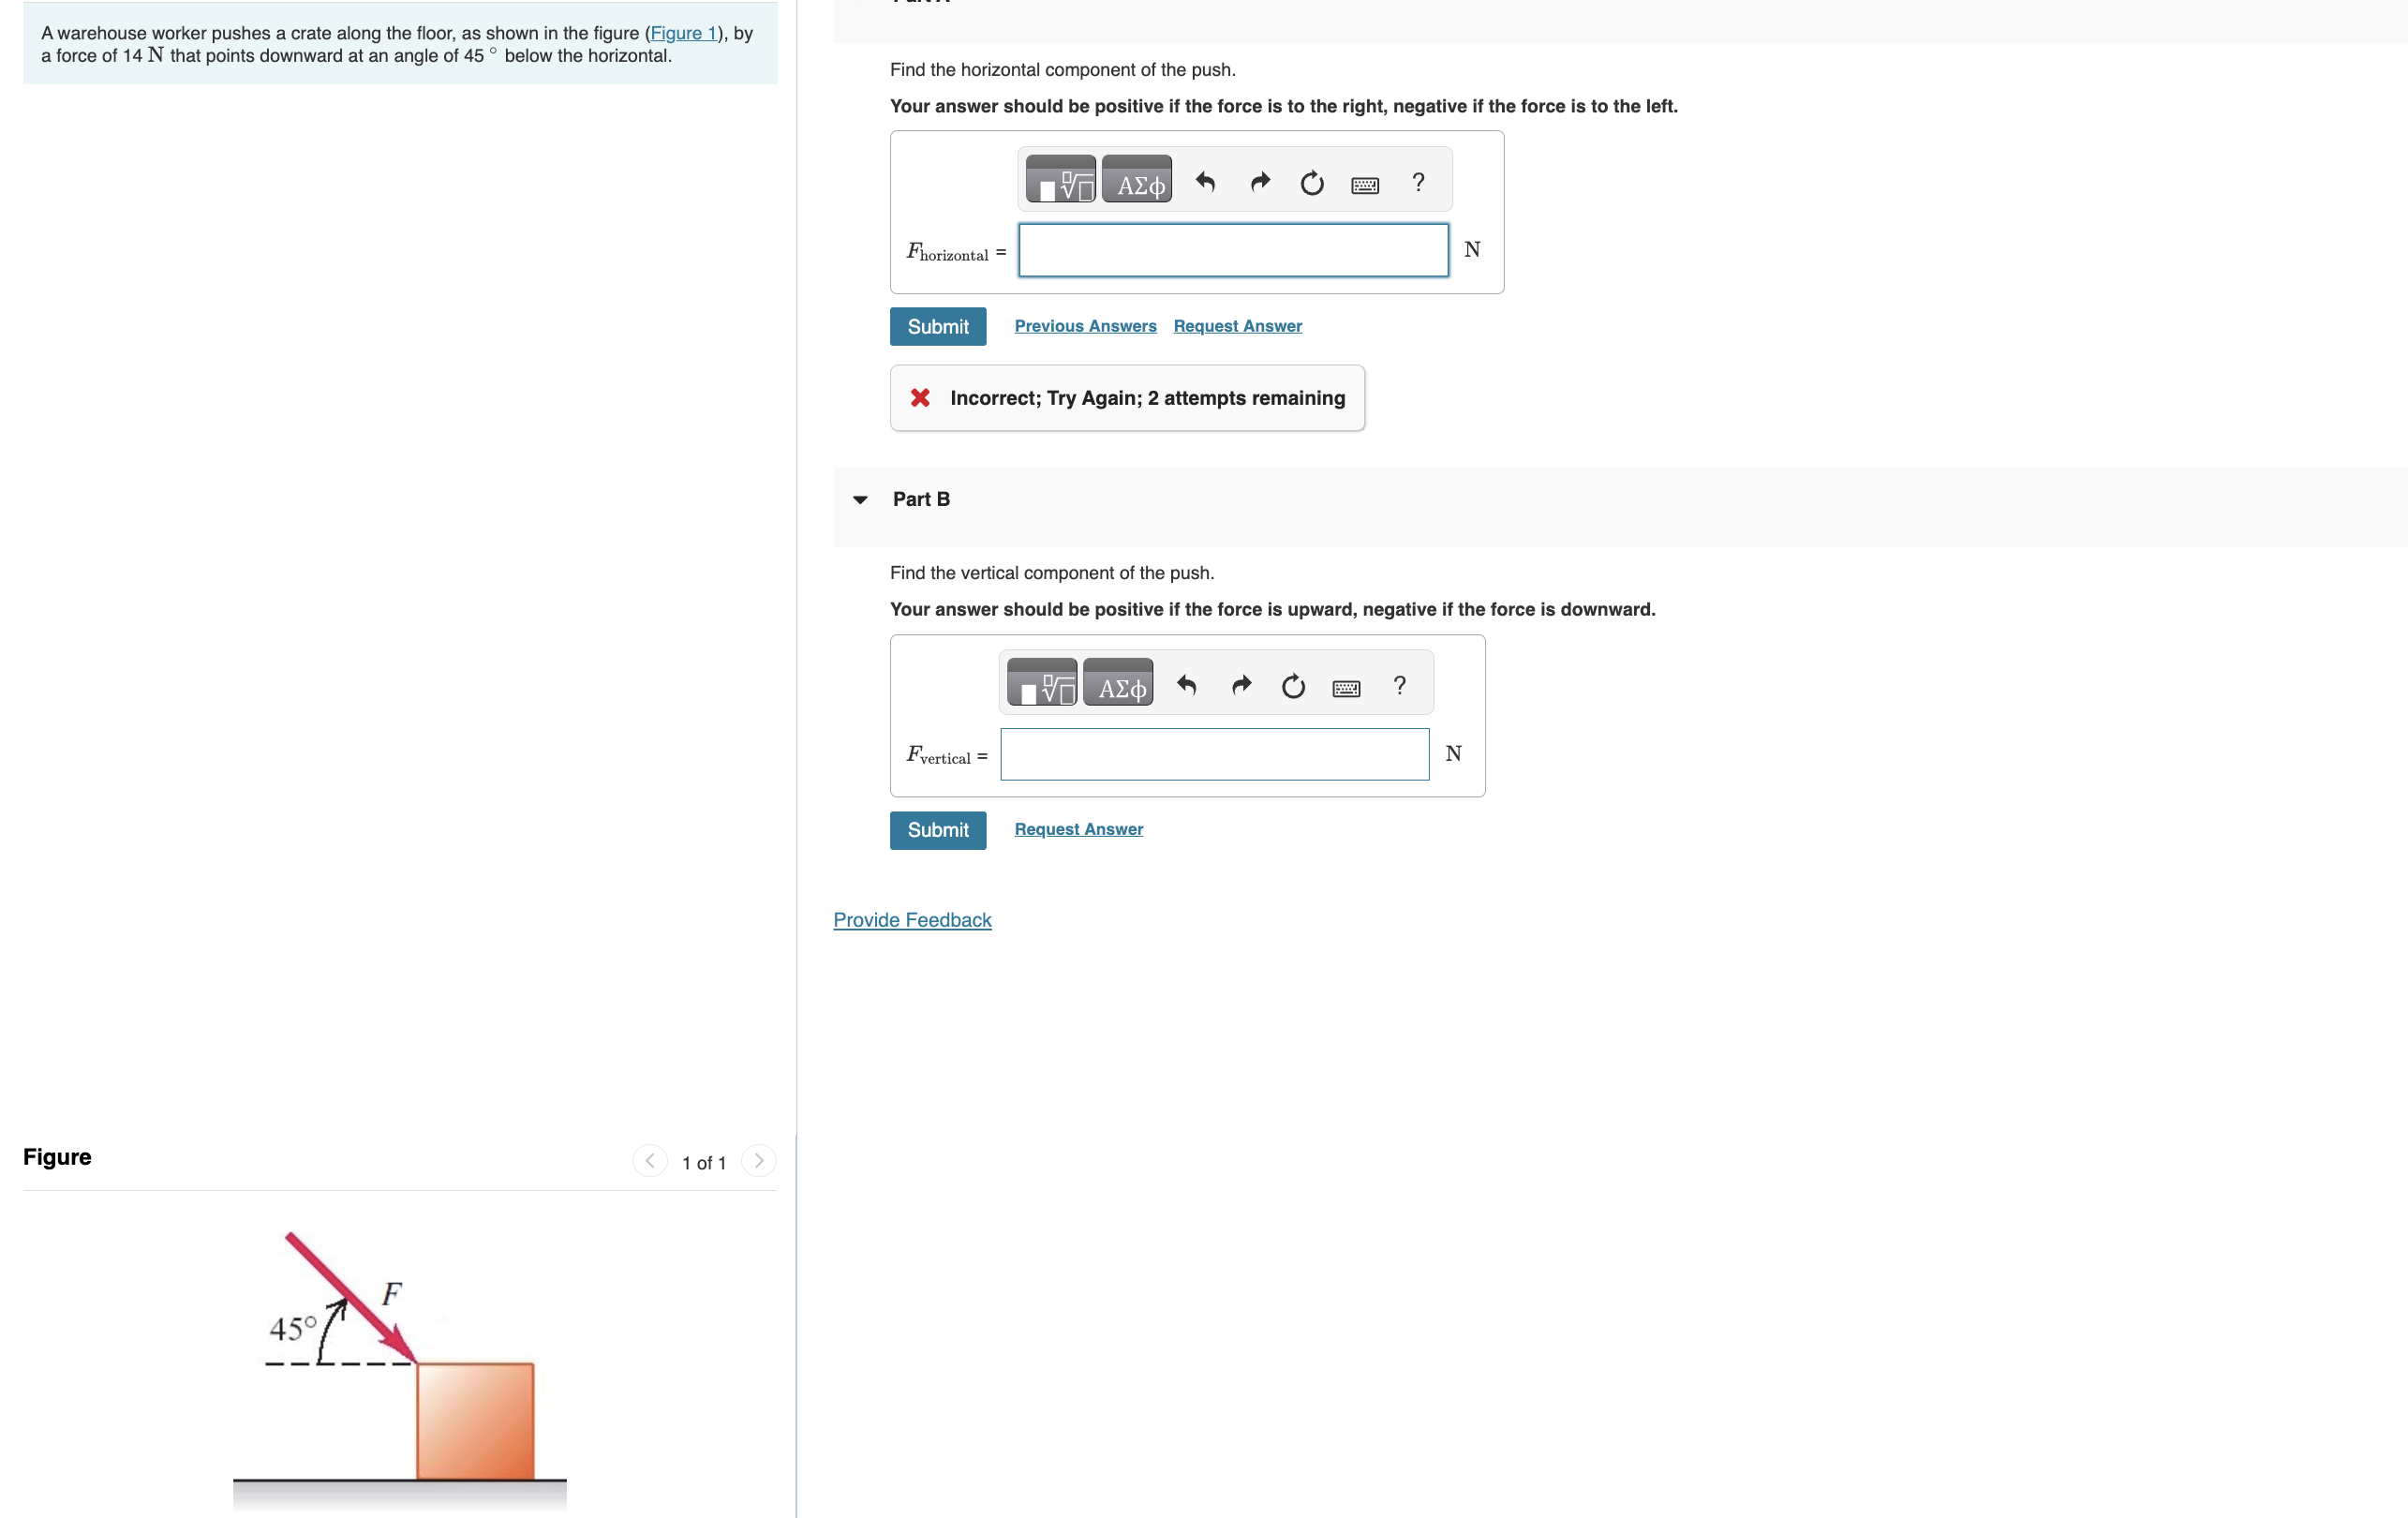
Task: Go to previous figure with left chevron
Action: point(650,1161)
